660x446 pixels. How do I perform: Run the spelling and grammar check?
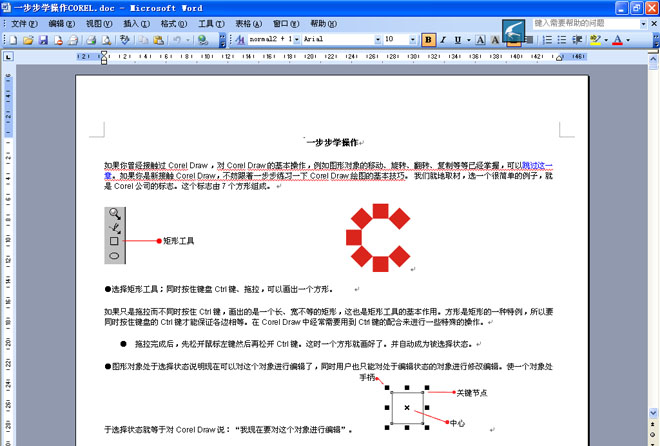[x=125, y=40]
